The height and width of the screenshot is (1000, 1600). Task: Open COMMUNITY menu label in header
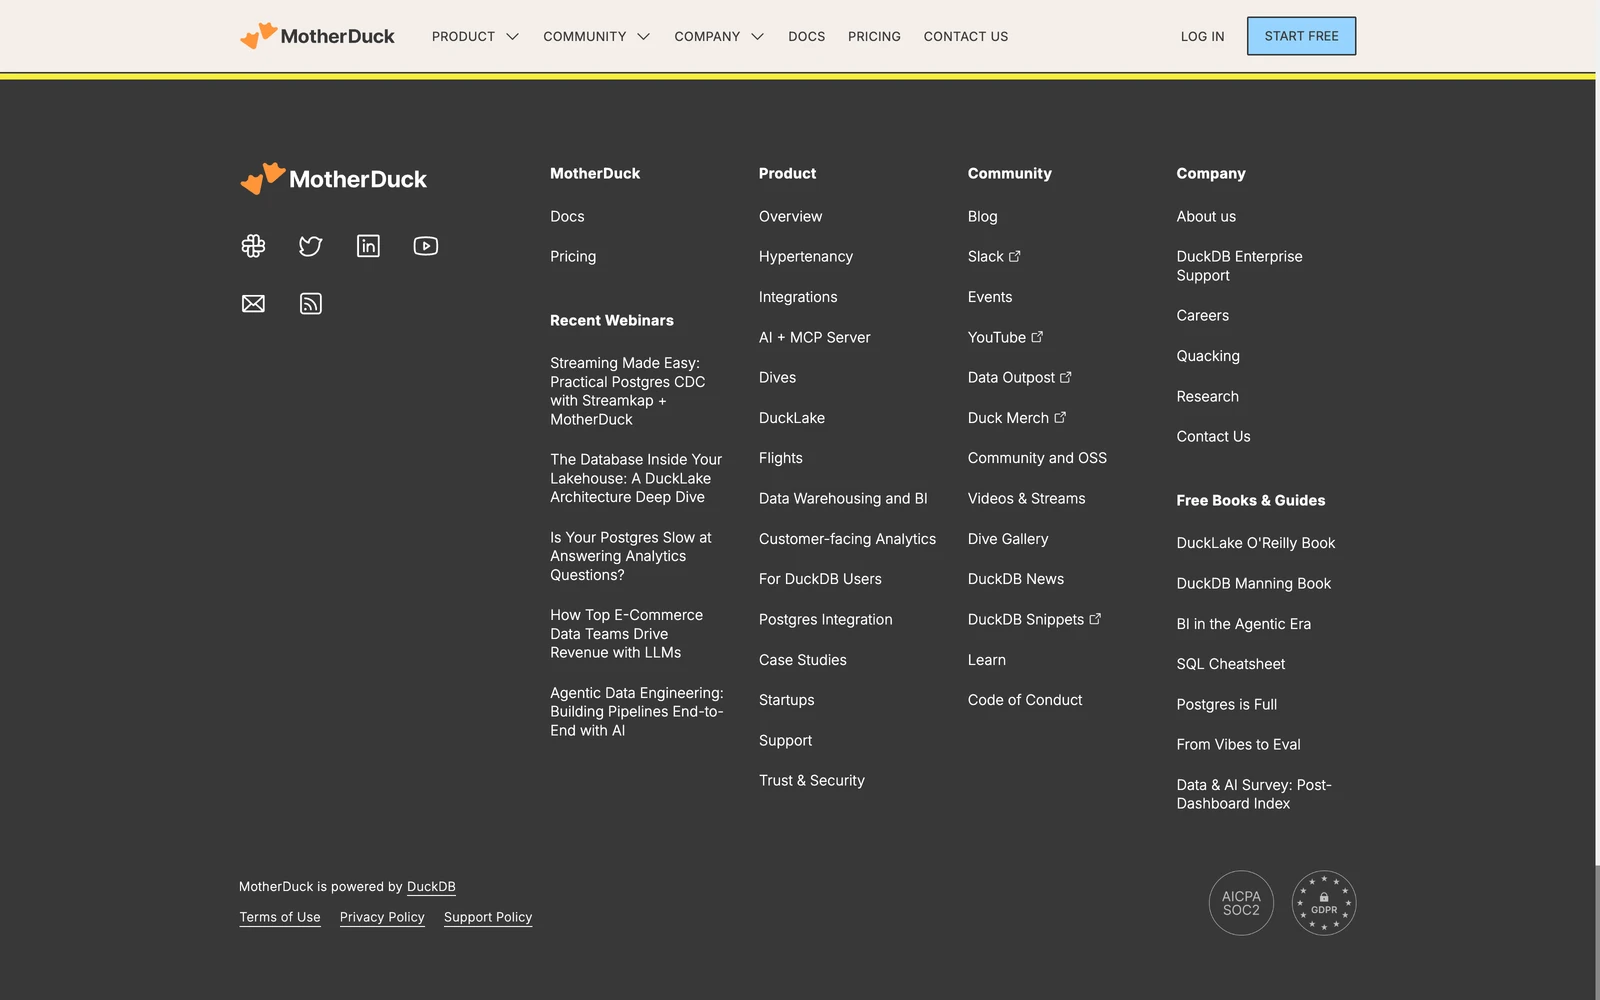(x=585, y=37)
